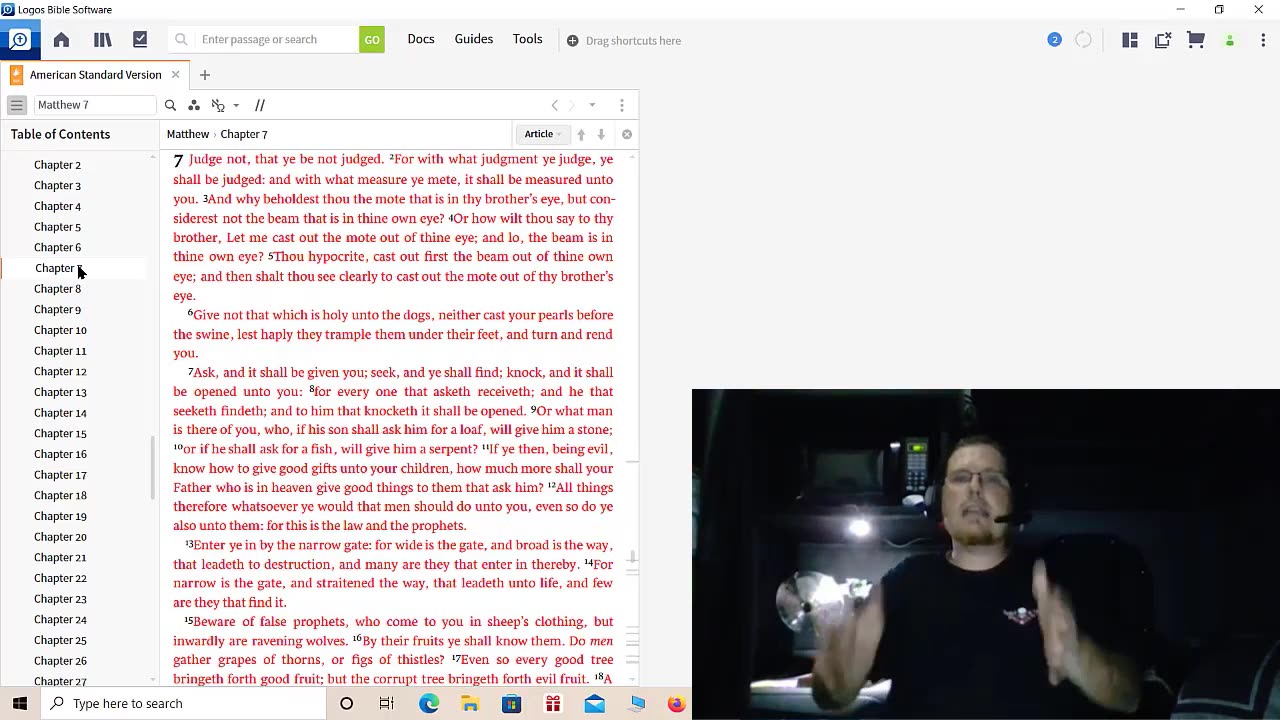
Task: Go back with panel history left arrow
Action: pyautogui.click(x=555, y=105)
